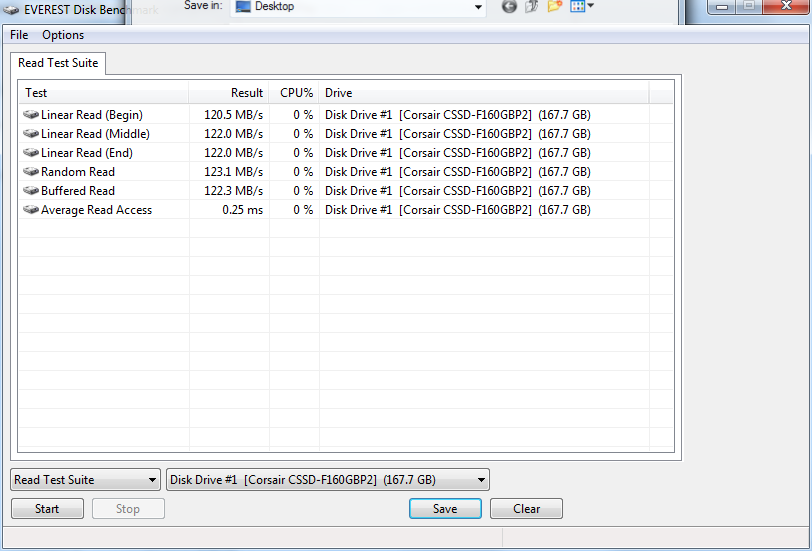Click the Linear Read (Middle) 122.0 MB/s value

(234, 134)
